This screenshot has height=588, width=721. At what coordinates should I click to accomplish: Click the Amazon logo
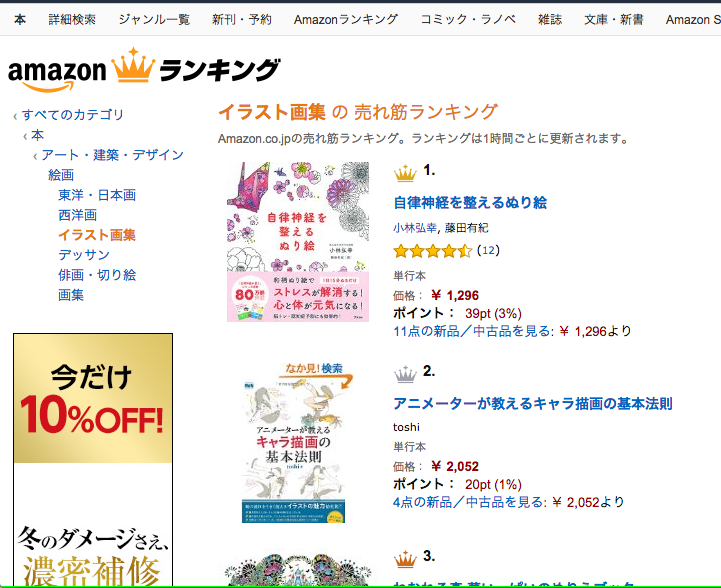pos(57,74)
